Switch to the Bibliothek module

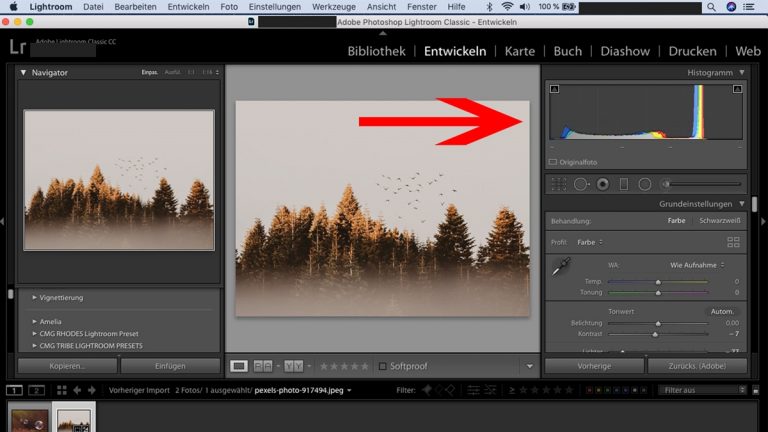pos(376,51)
